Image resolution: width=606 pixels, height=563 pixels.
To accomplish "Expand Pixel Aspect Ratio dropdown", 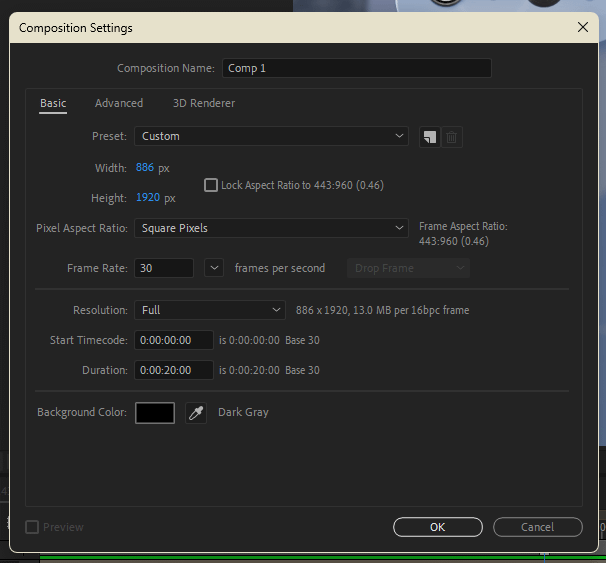I will pyautogui.click(x=271, y=228).
